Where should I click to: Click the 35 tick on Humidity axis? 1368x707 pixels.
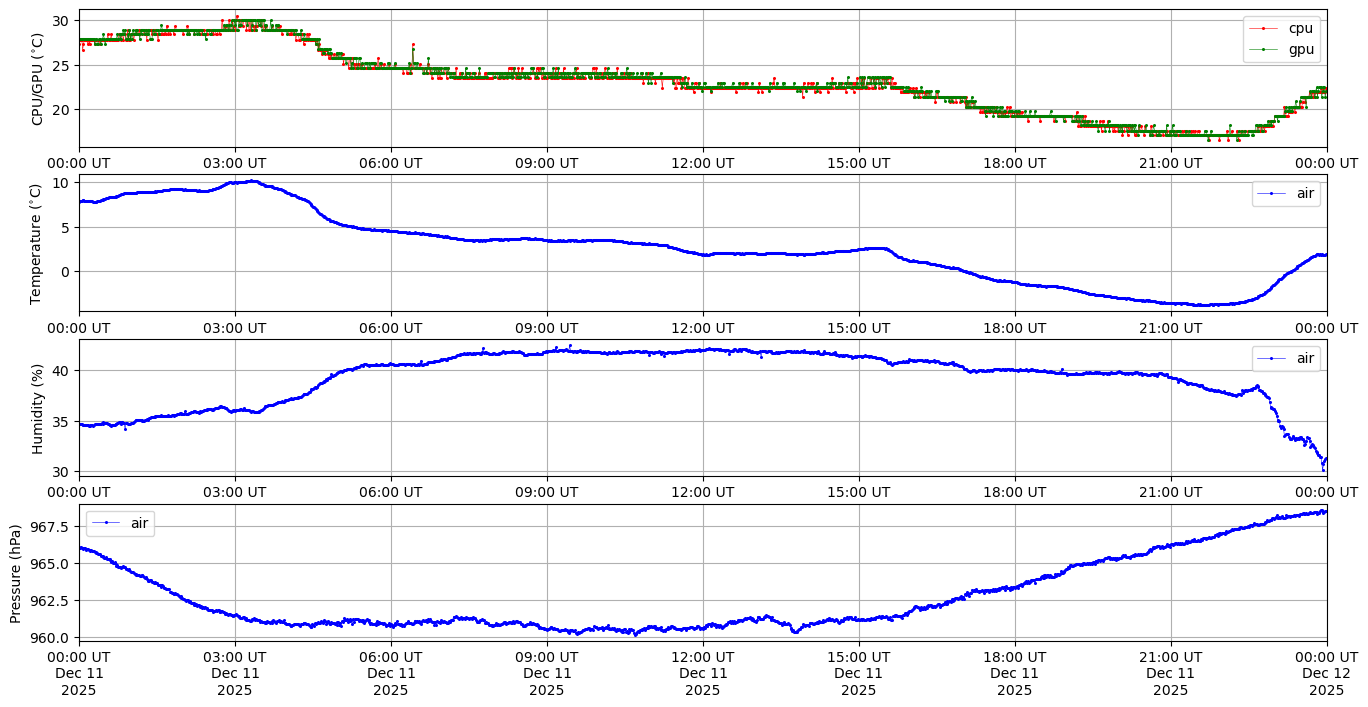[62, 422]
